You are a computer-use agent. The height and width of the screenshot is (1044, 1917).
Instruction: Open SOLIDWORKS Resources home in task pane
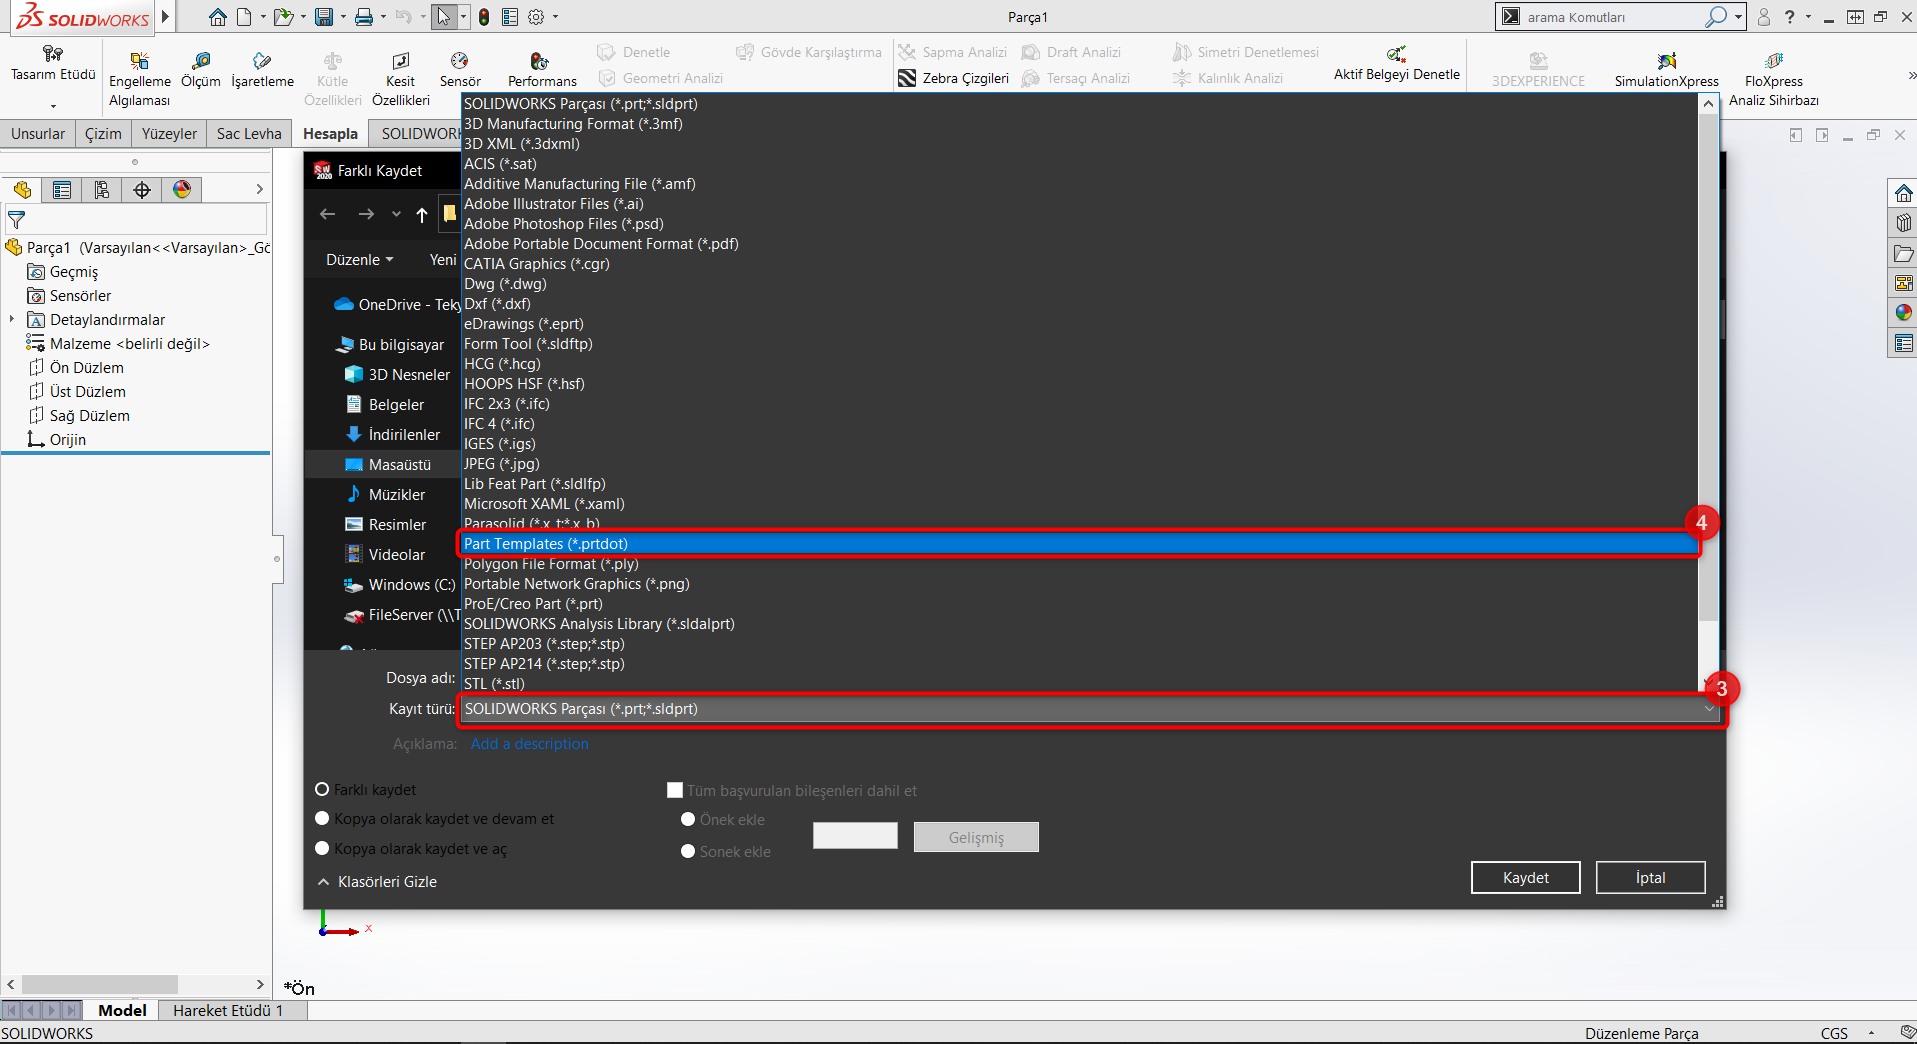tap(1903, 193)
